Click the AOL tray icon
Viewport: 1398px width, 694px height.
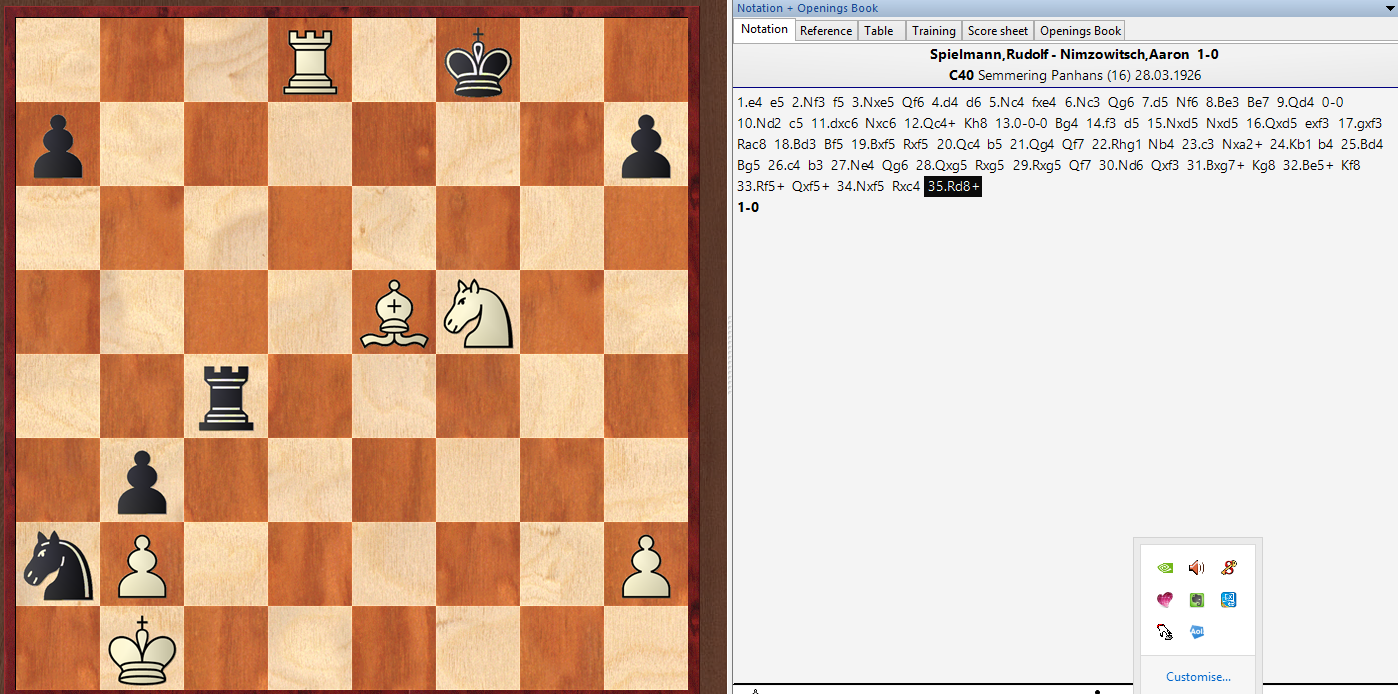(x=1197, y=632)
